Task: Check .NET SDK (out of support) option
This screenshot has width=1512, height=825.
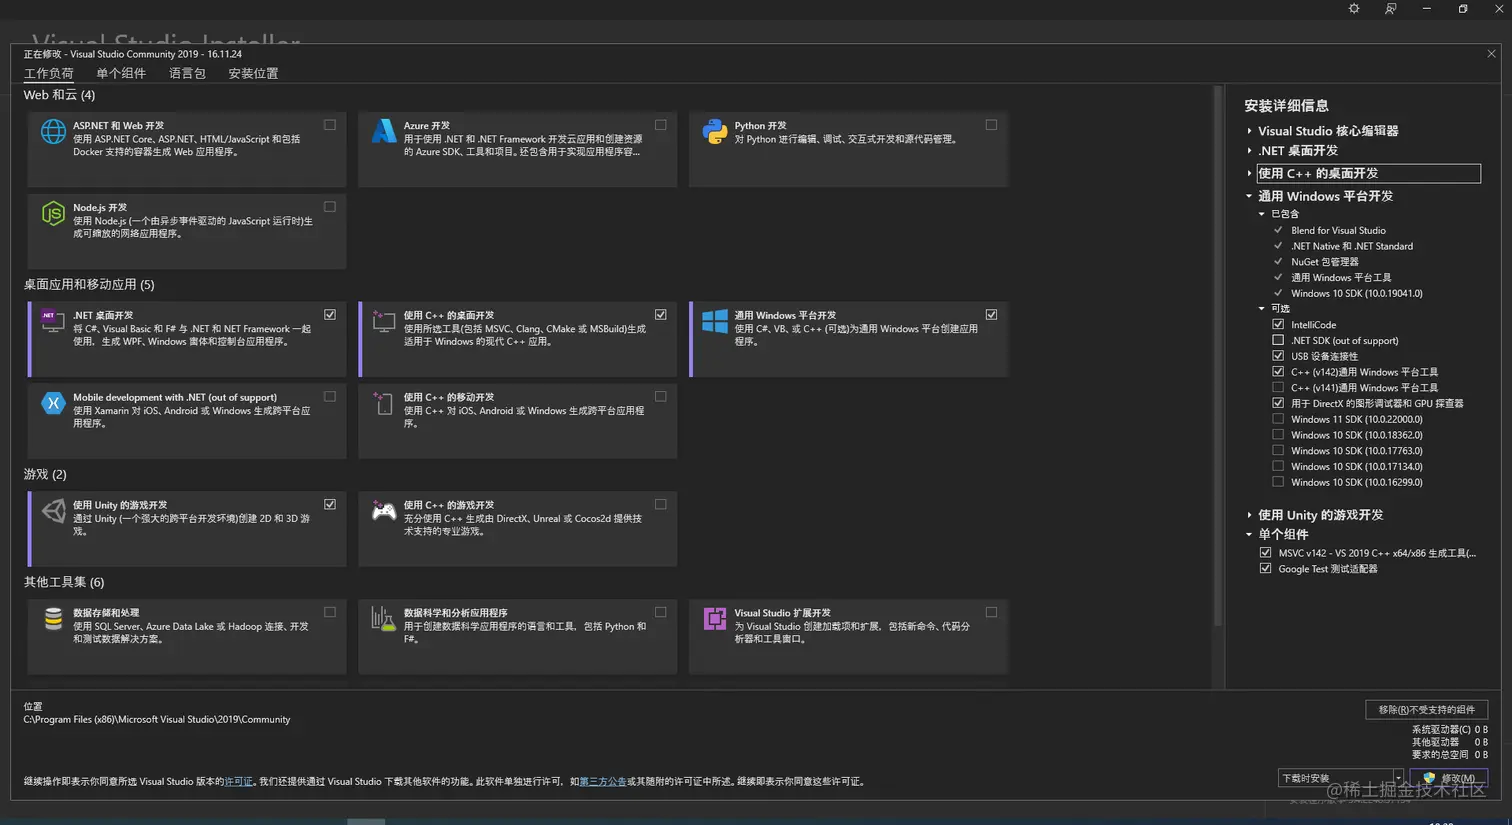Action: click(x=1278, y=340)
